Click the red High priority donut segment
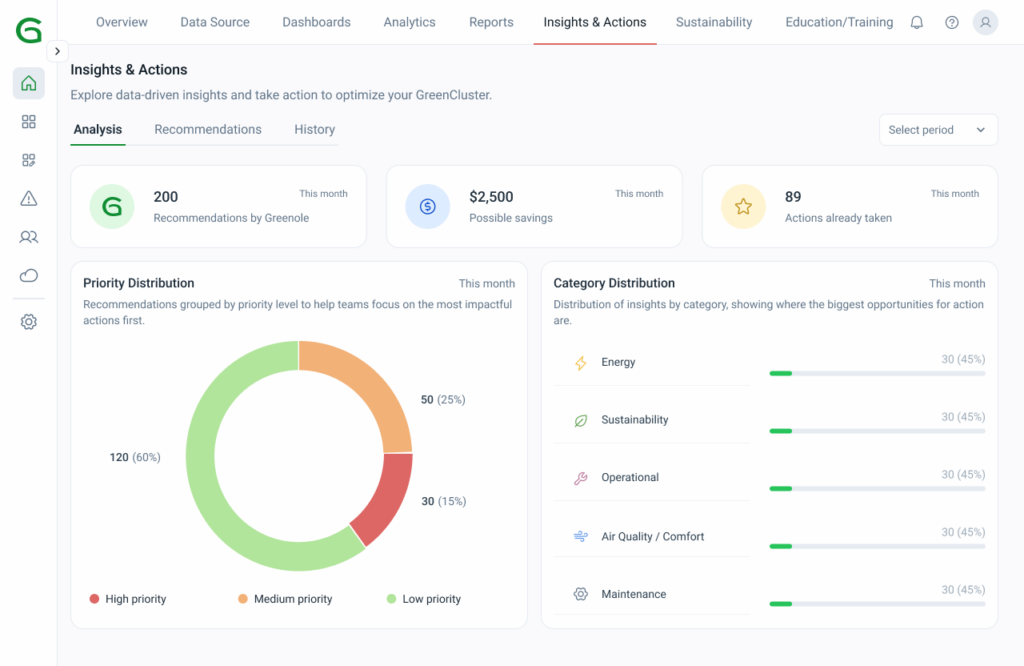This screenshot has width=1024, height=666. point(385,498)
